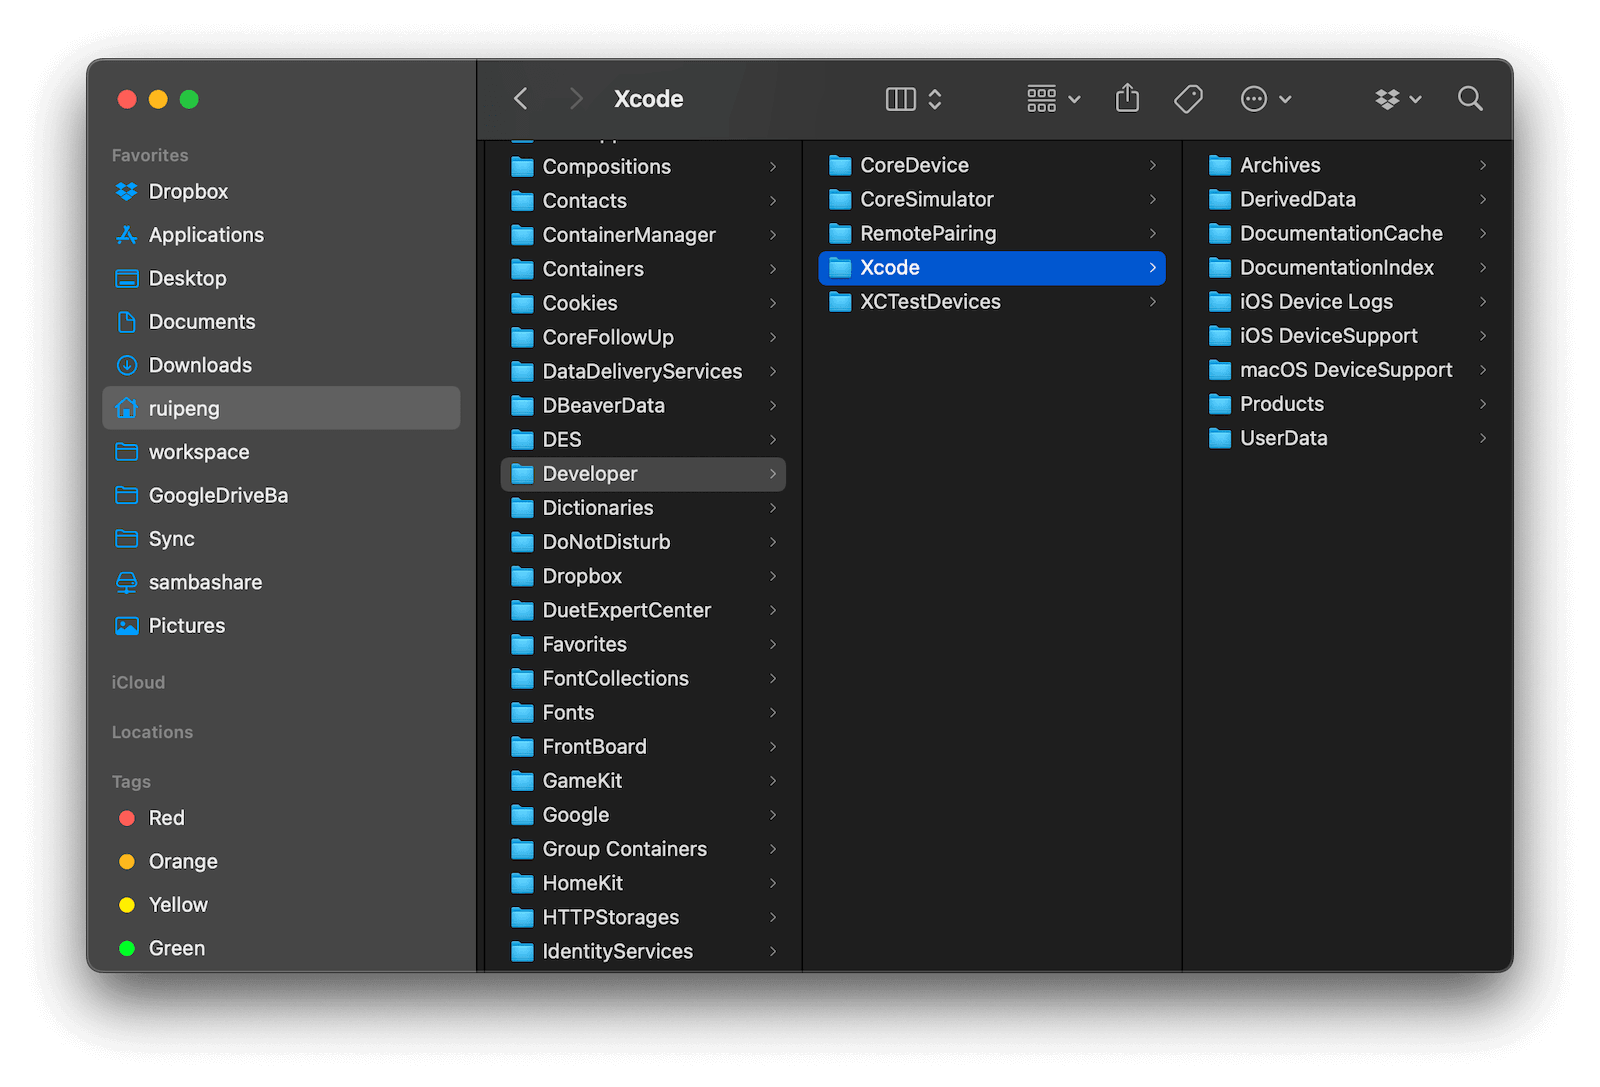
Task: Switch view using the column view icon
Action: click(x=900, y=98)
